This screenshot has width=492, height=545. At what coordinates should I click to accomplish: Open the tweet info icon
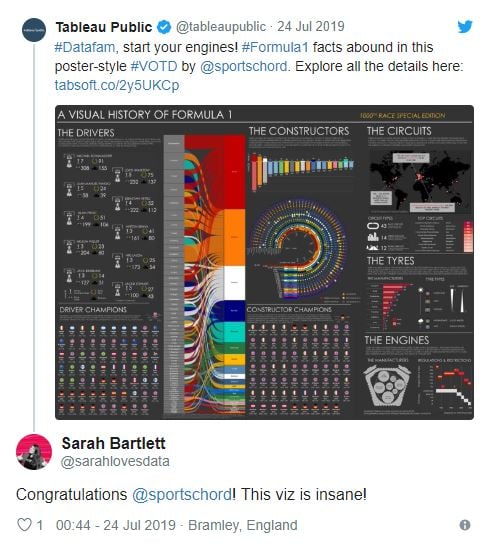pyautogui.click(x=465, y=525)
